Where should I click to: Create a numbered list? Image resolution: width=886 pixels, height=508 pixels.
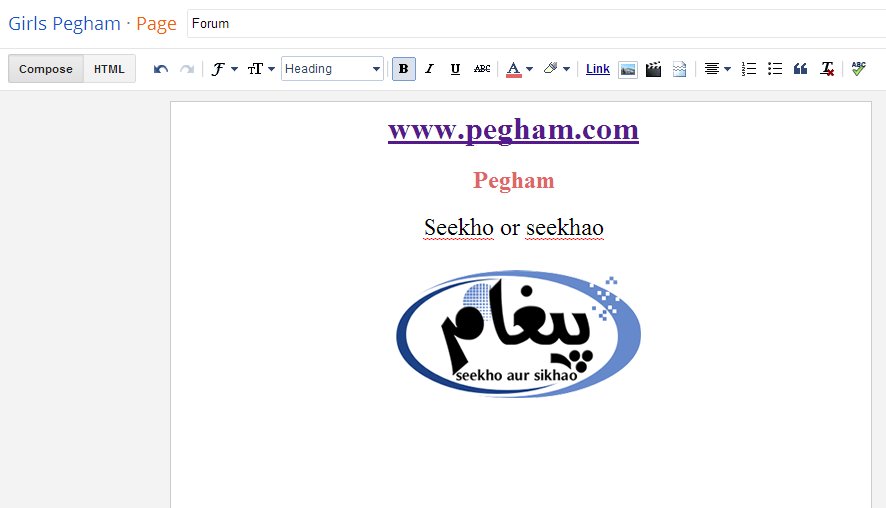click(x=749, y=69)
